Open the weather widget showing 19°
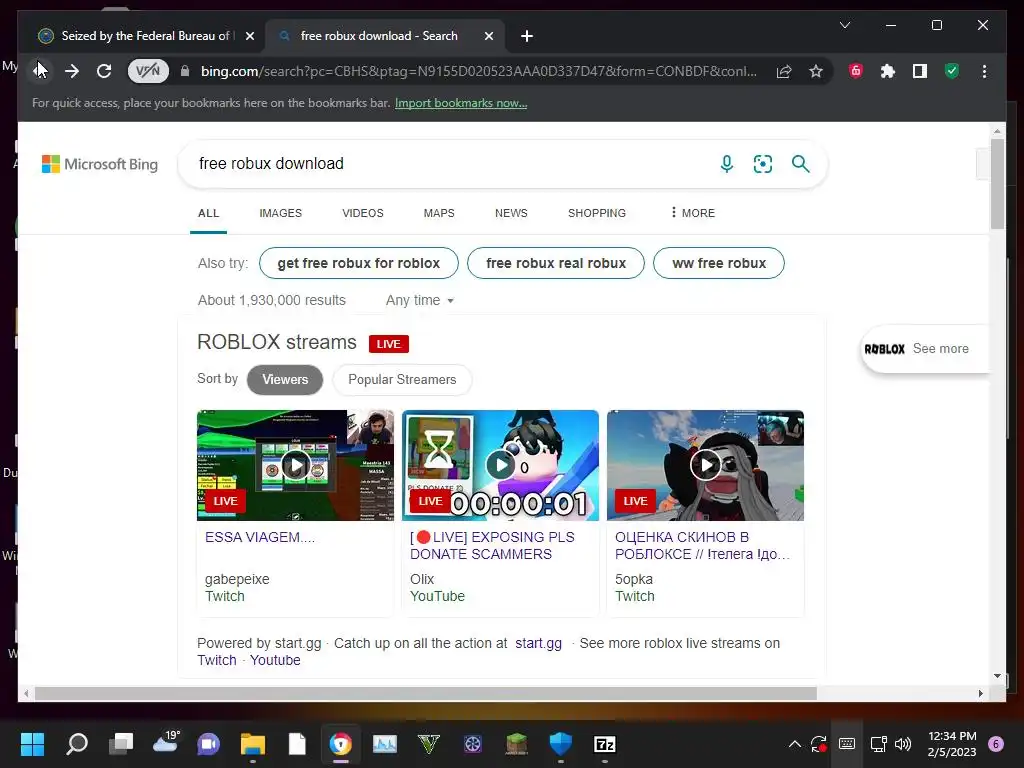The width and height of the screenshot is (1024, 768). pyautogui.click(x=166, y=743)
